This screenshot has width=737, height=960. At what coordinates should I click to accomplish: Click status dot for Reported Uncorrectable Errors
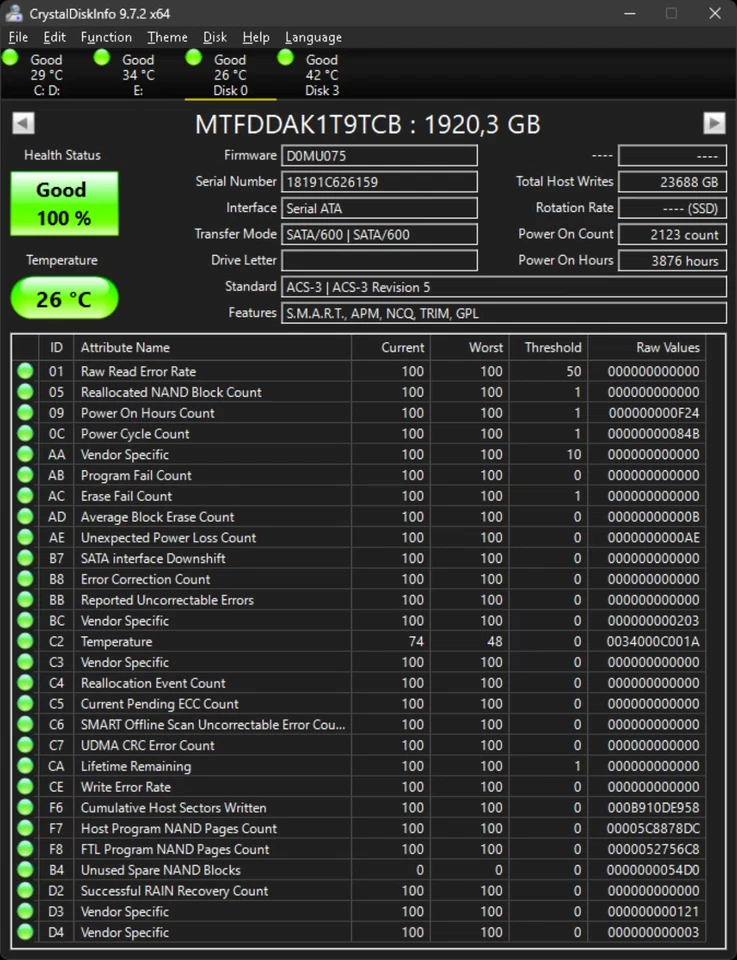pyautogui.click(x=25, y=600)
